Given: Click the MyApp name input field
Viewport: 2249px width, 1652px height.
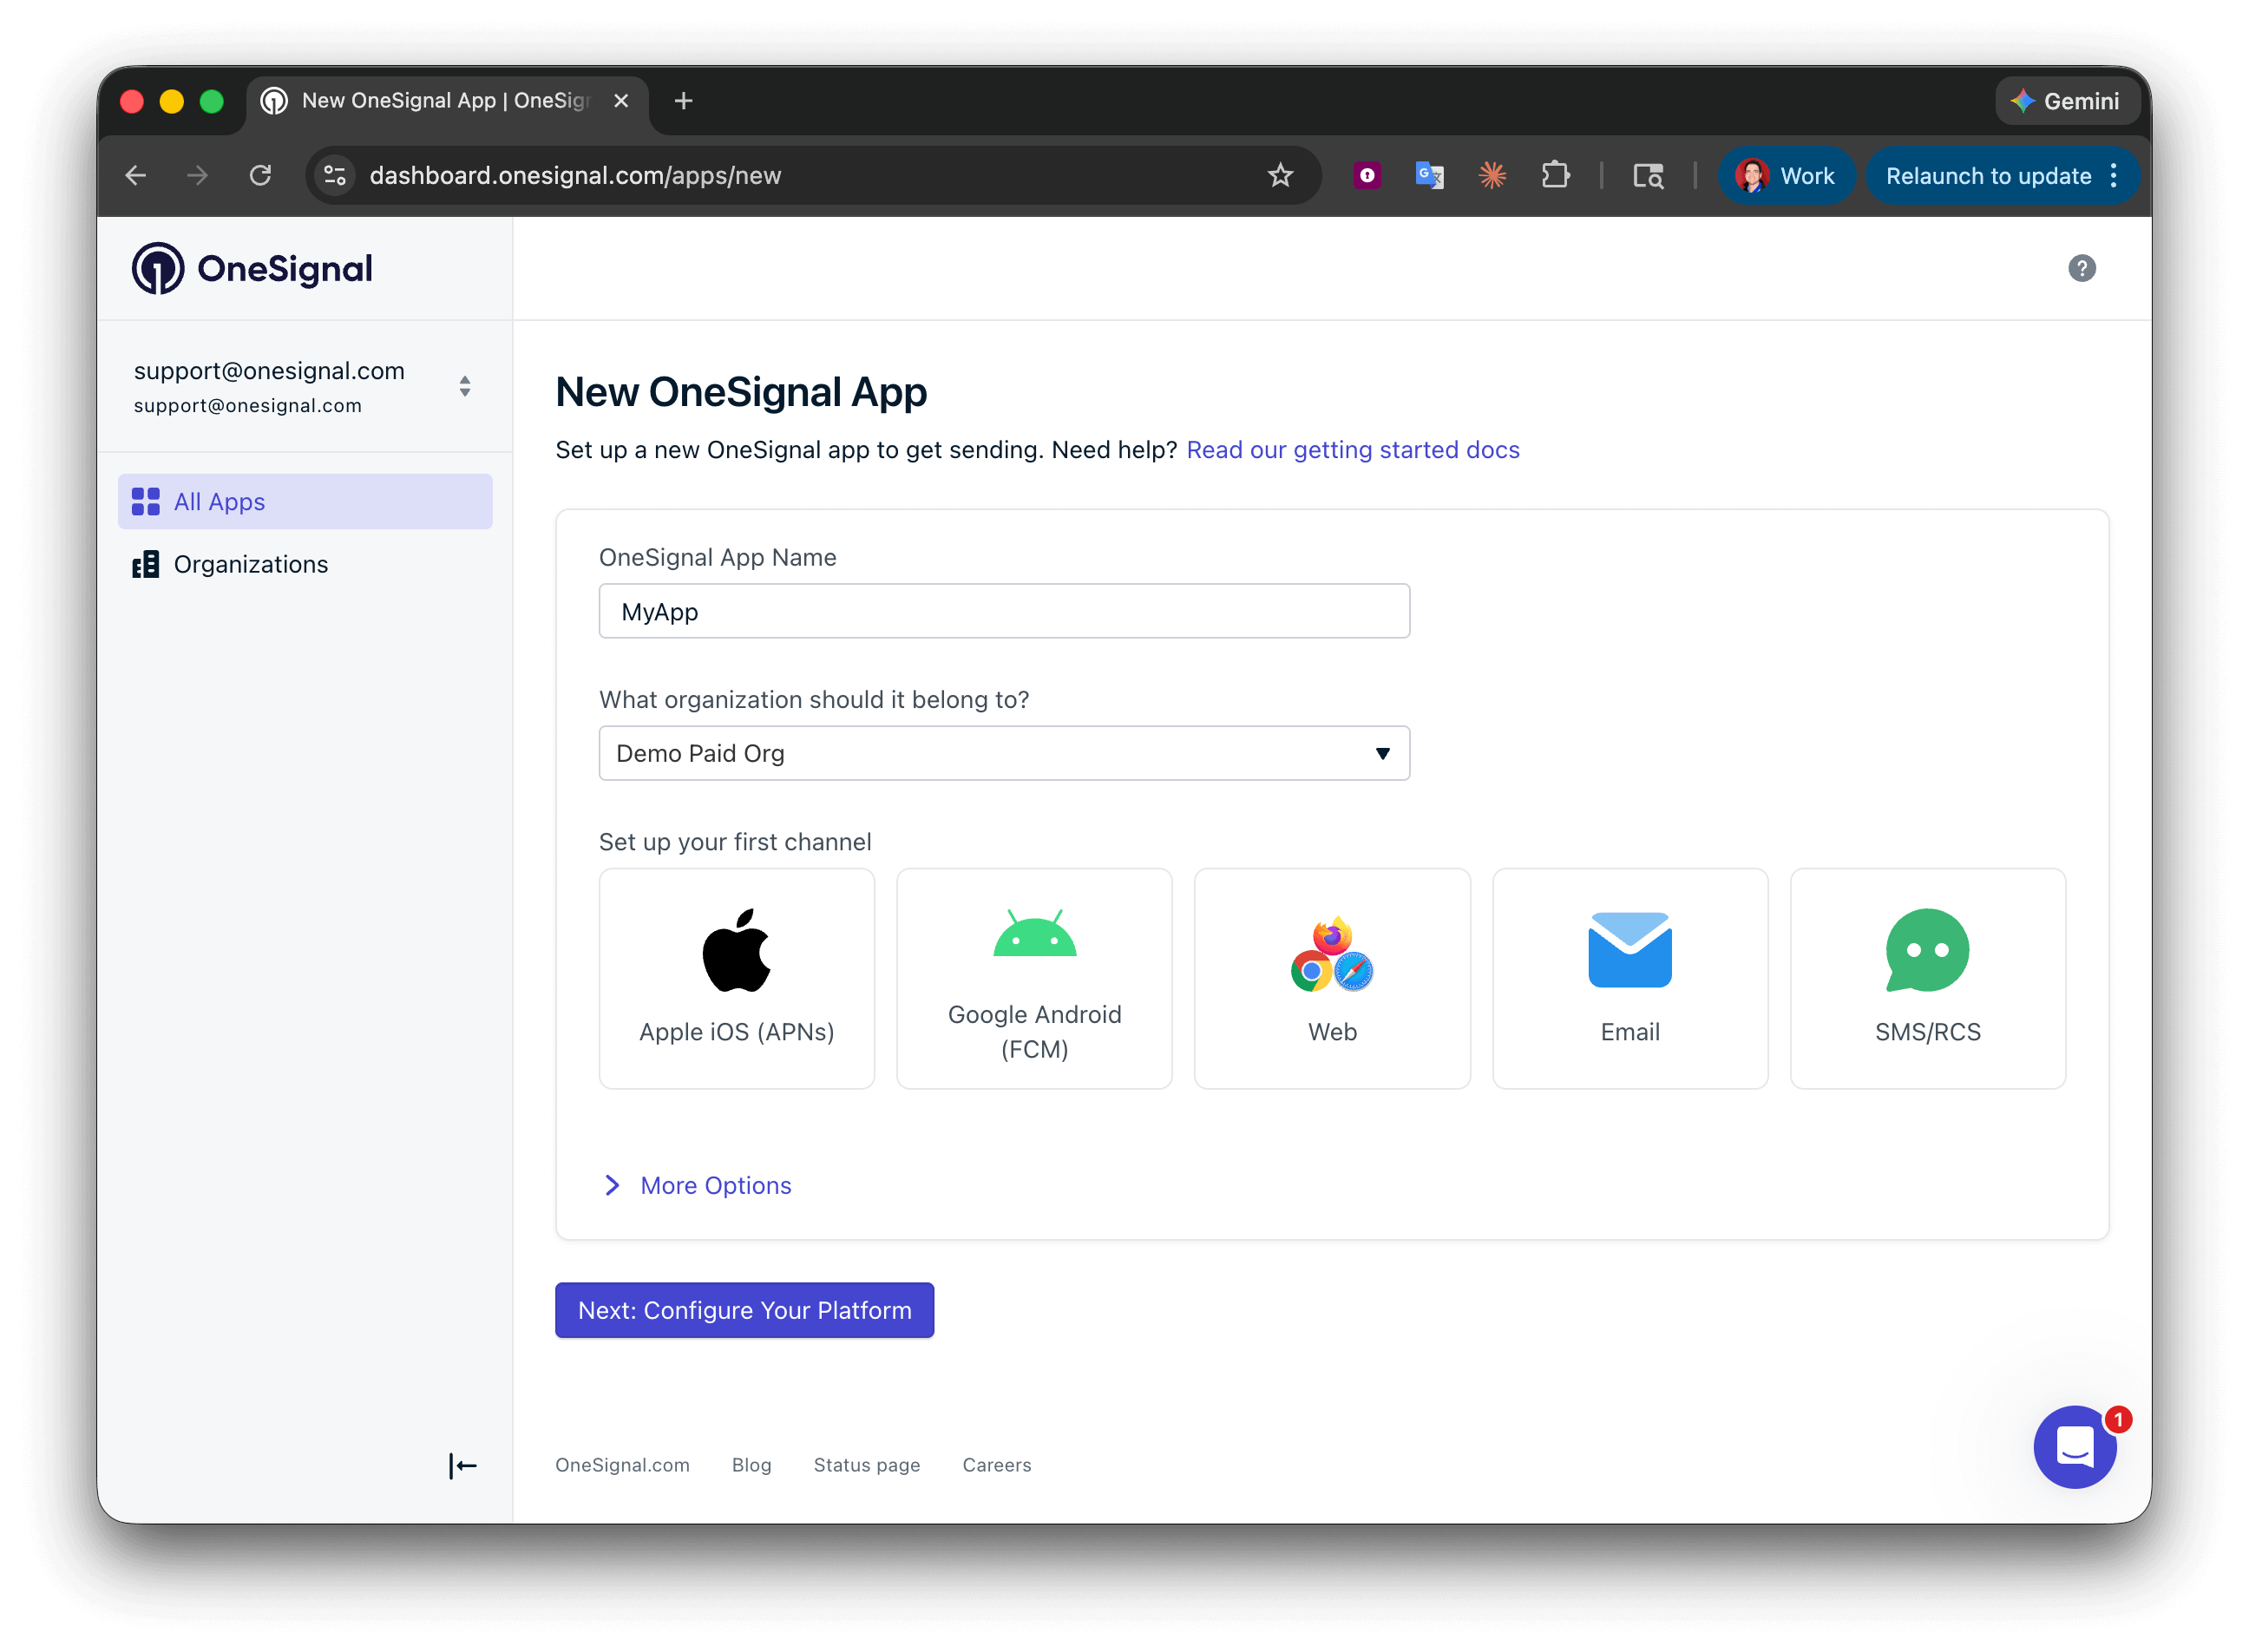Looking at the screenshot, I should point(1003,611).
